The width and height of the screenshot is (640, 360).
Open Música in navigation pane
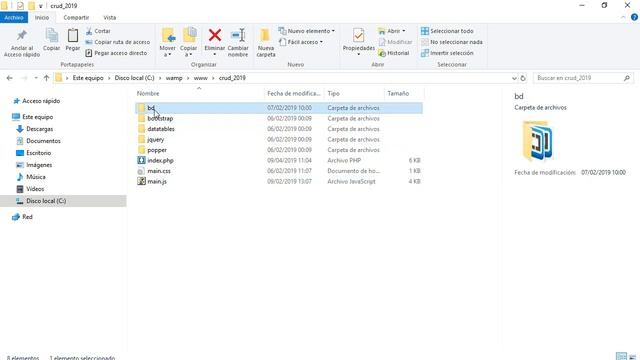click(x=31, y=177)
